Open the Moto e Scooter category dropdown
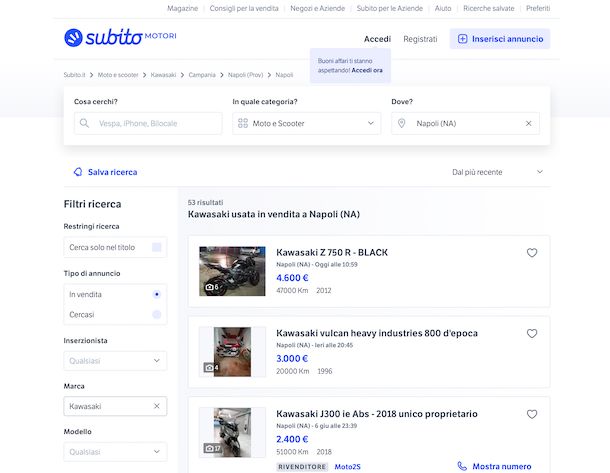Image resolution: width=610 pixels, height=473 pixels. pos(307,123)
